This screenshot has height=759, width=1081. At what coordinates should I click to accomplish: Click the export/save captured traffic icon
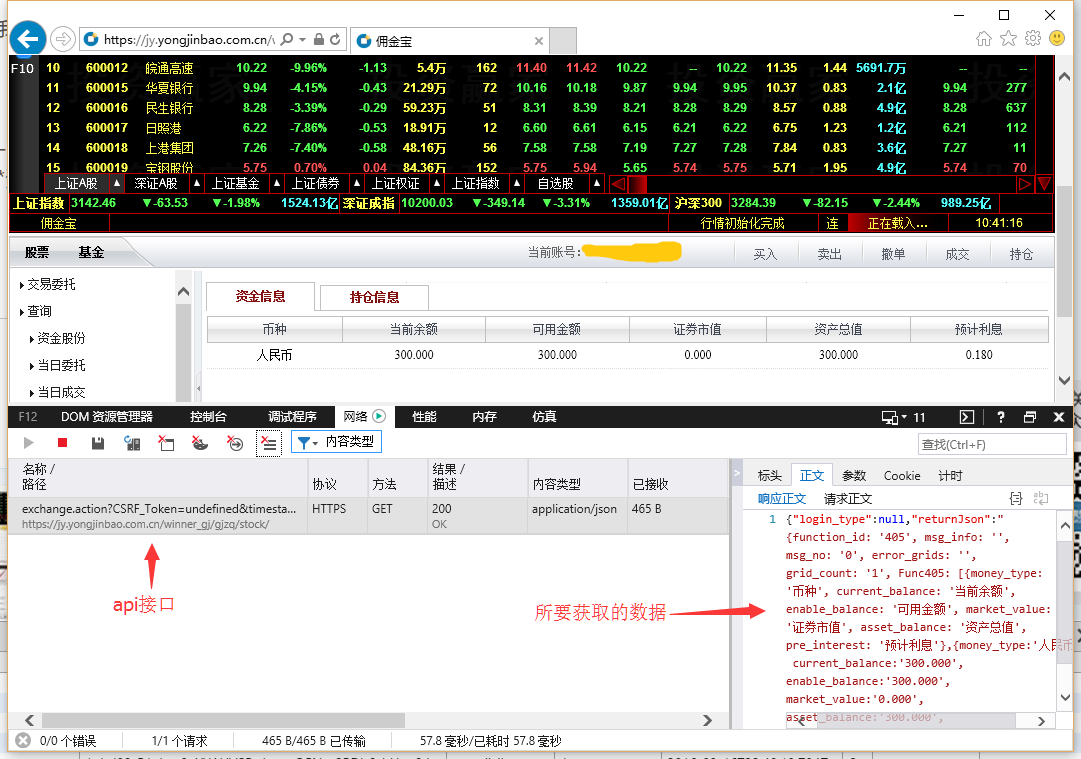click(x=98, y=442)
